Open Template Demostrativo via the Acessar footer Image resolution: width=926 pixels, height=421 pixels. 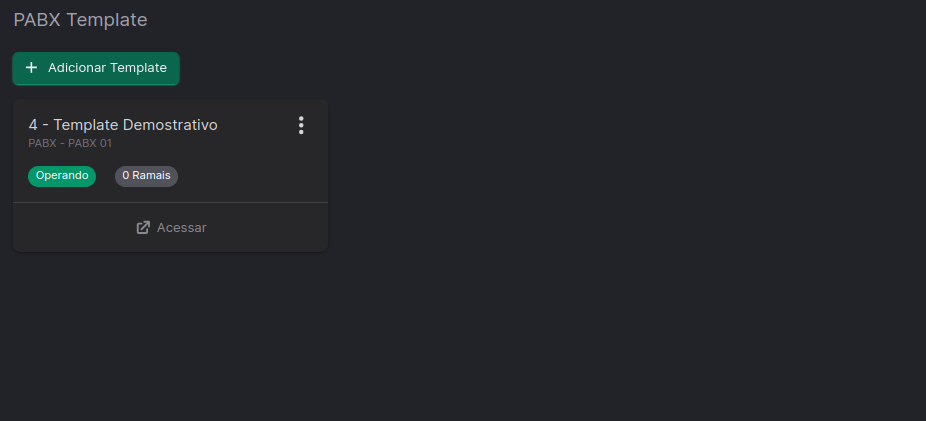click(x=171, y=228)
